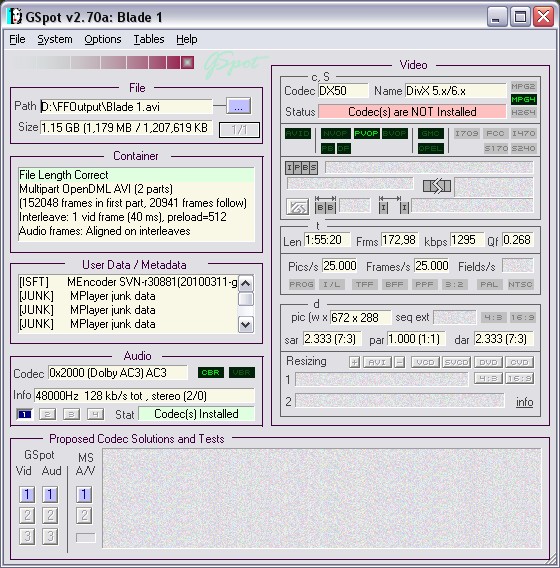Click the S240 indicator
Image resolution: width=560 pixels, height=568 pixels.
[523, 148]
